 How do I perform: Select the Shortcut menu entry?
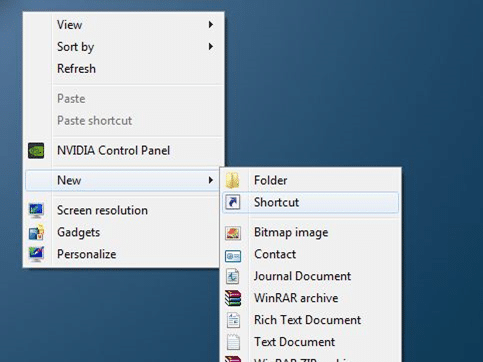pyautogui.click(x=310, y=202)
